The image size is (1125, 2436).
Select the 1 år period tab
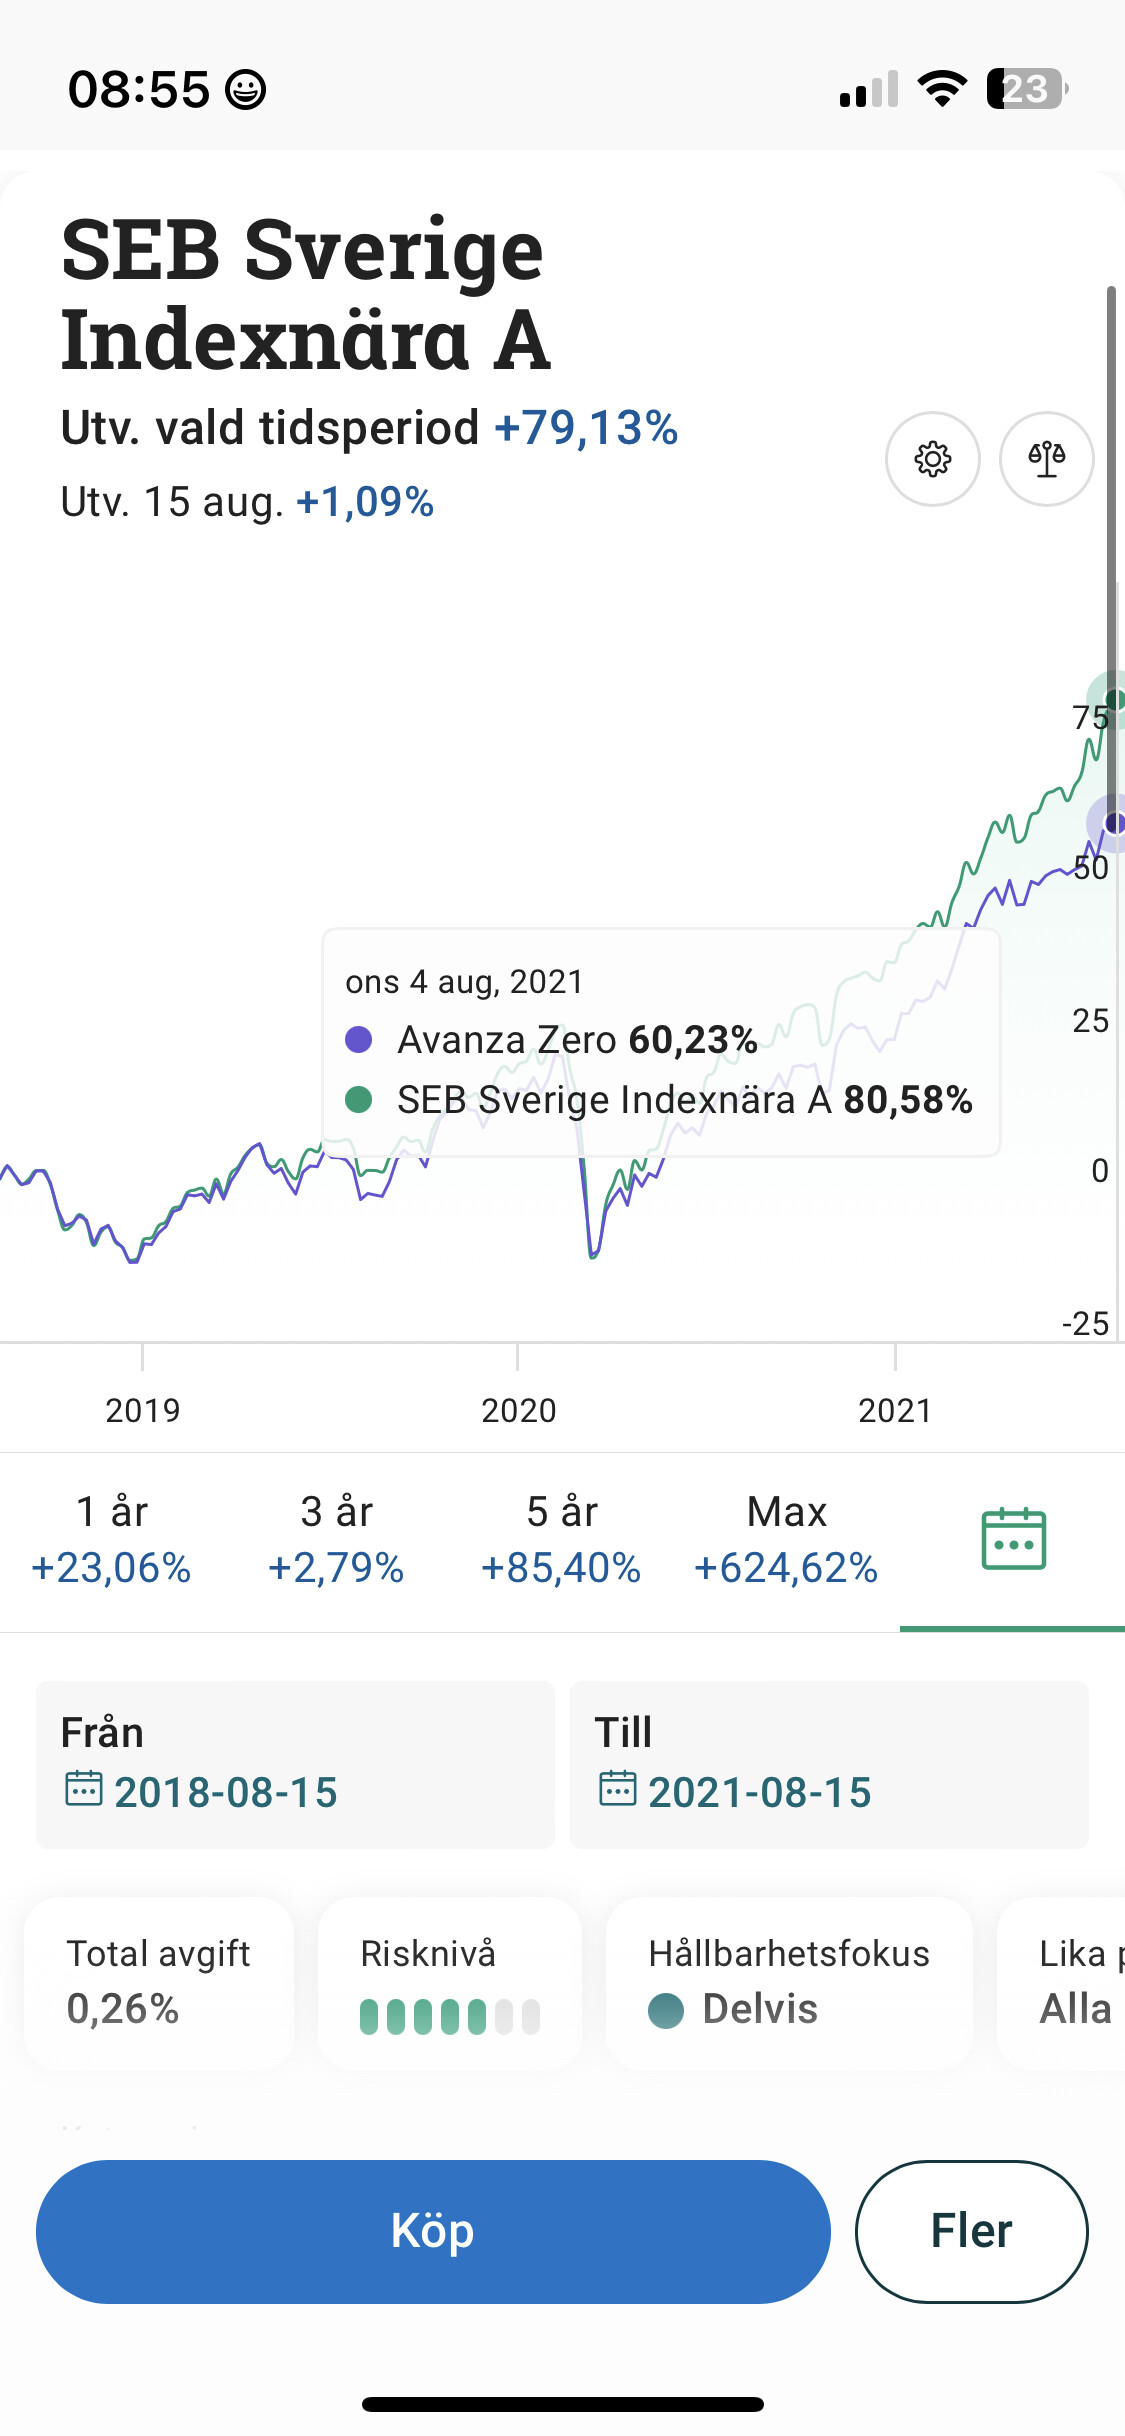(x=111, y=1540)
